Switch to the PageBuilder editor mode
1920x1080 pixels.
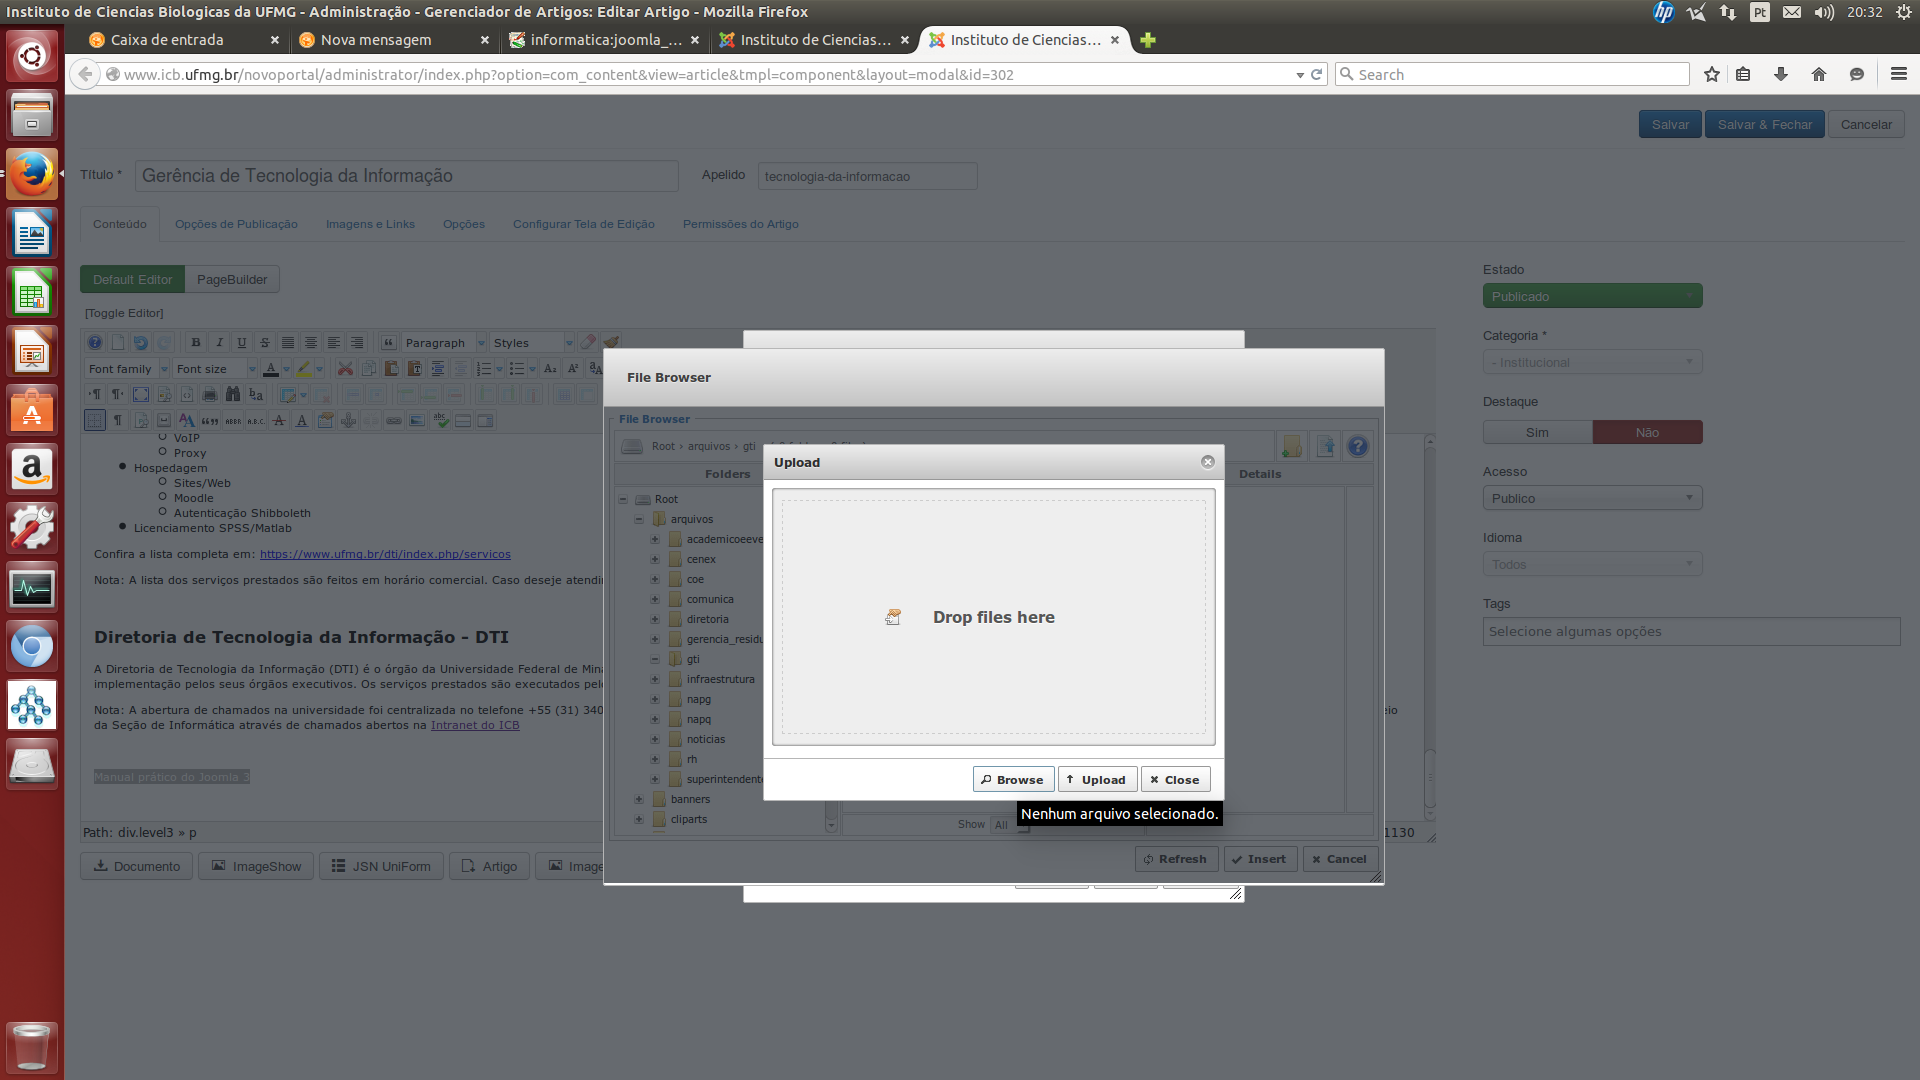click(232, 280)
